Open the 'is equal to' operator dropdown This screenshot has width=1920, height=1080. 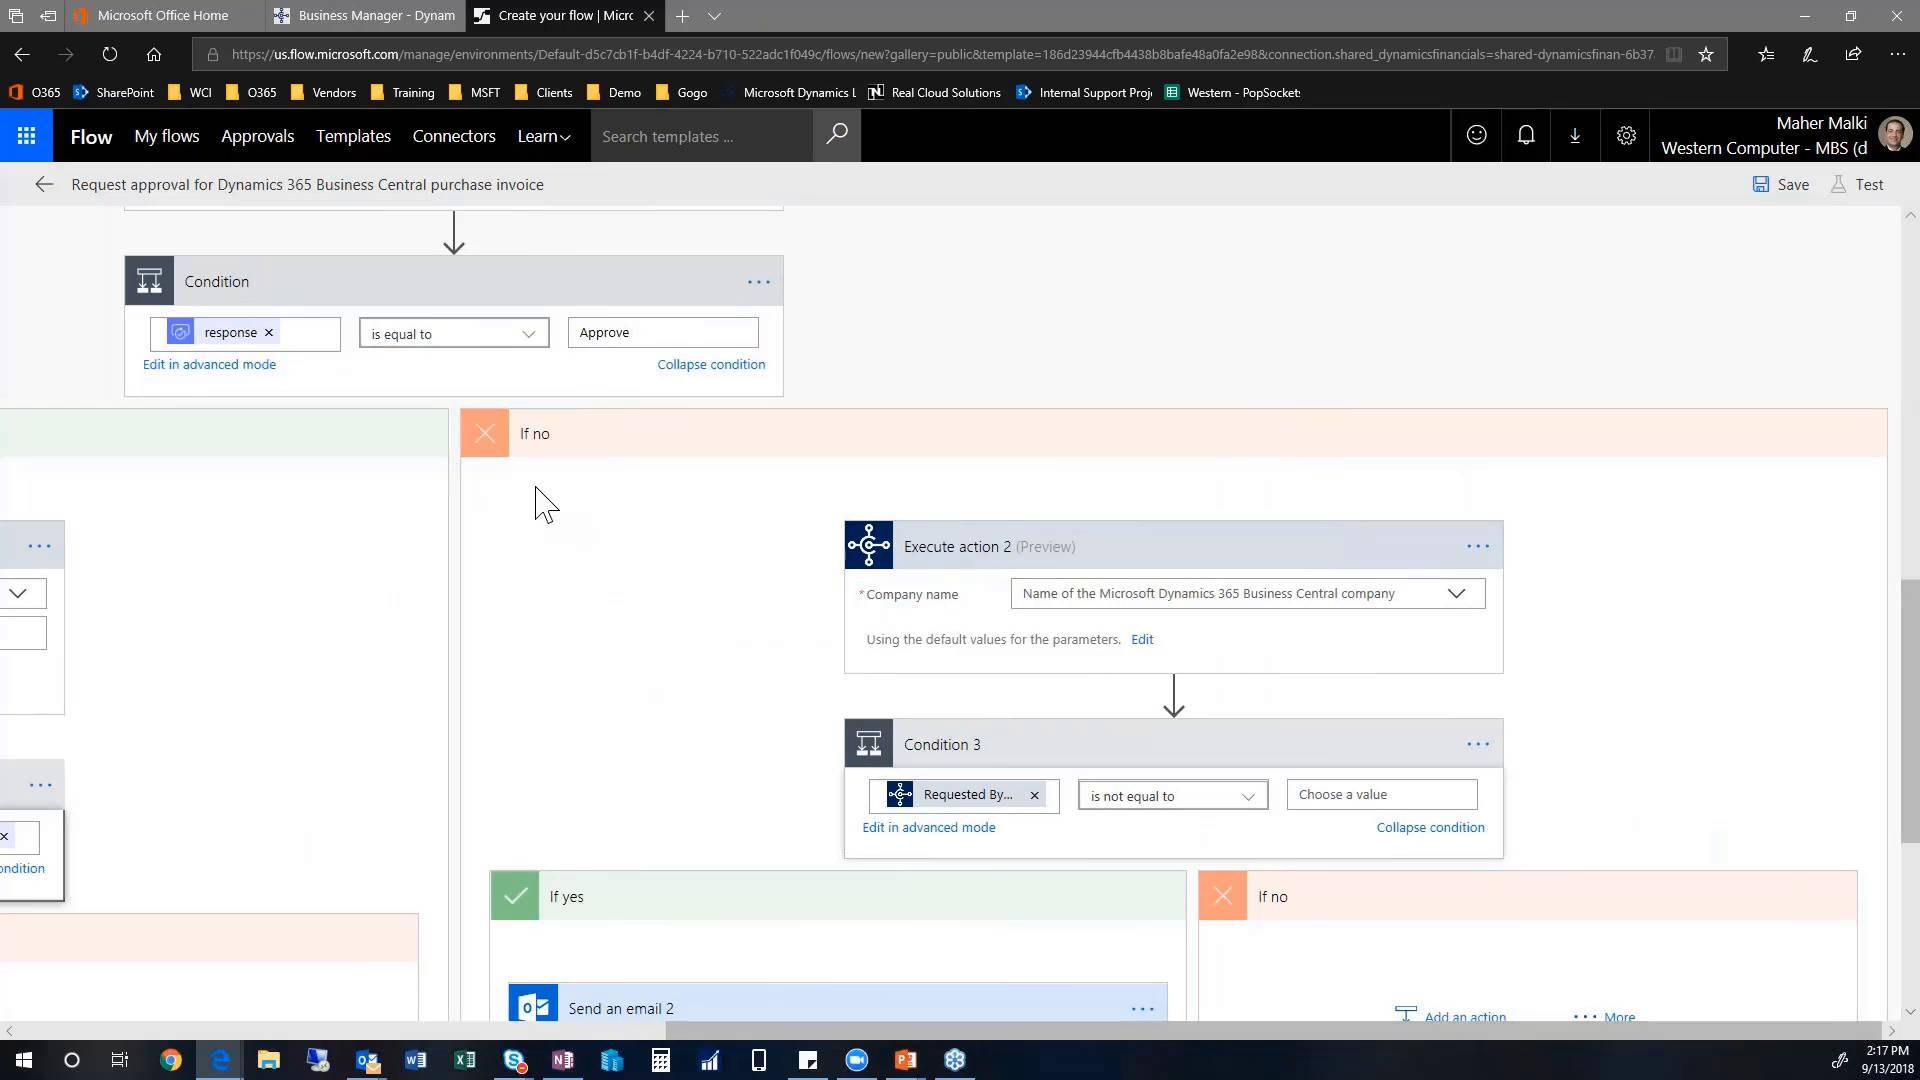[x=527, y=333]
